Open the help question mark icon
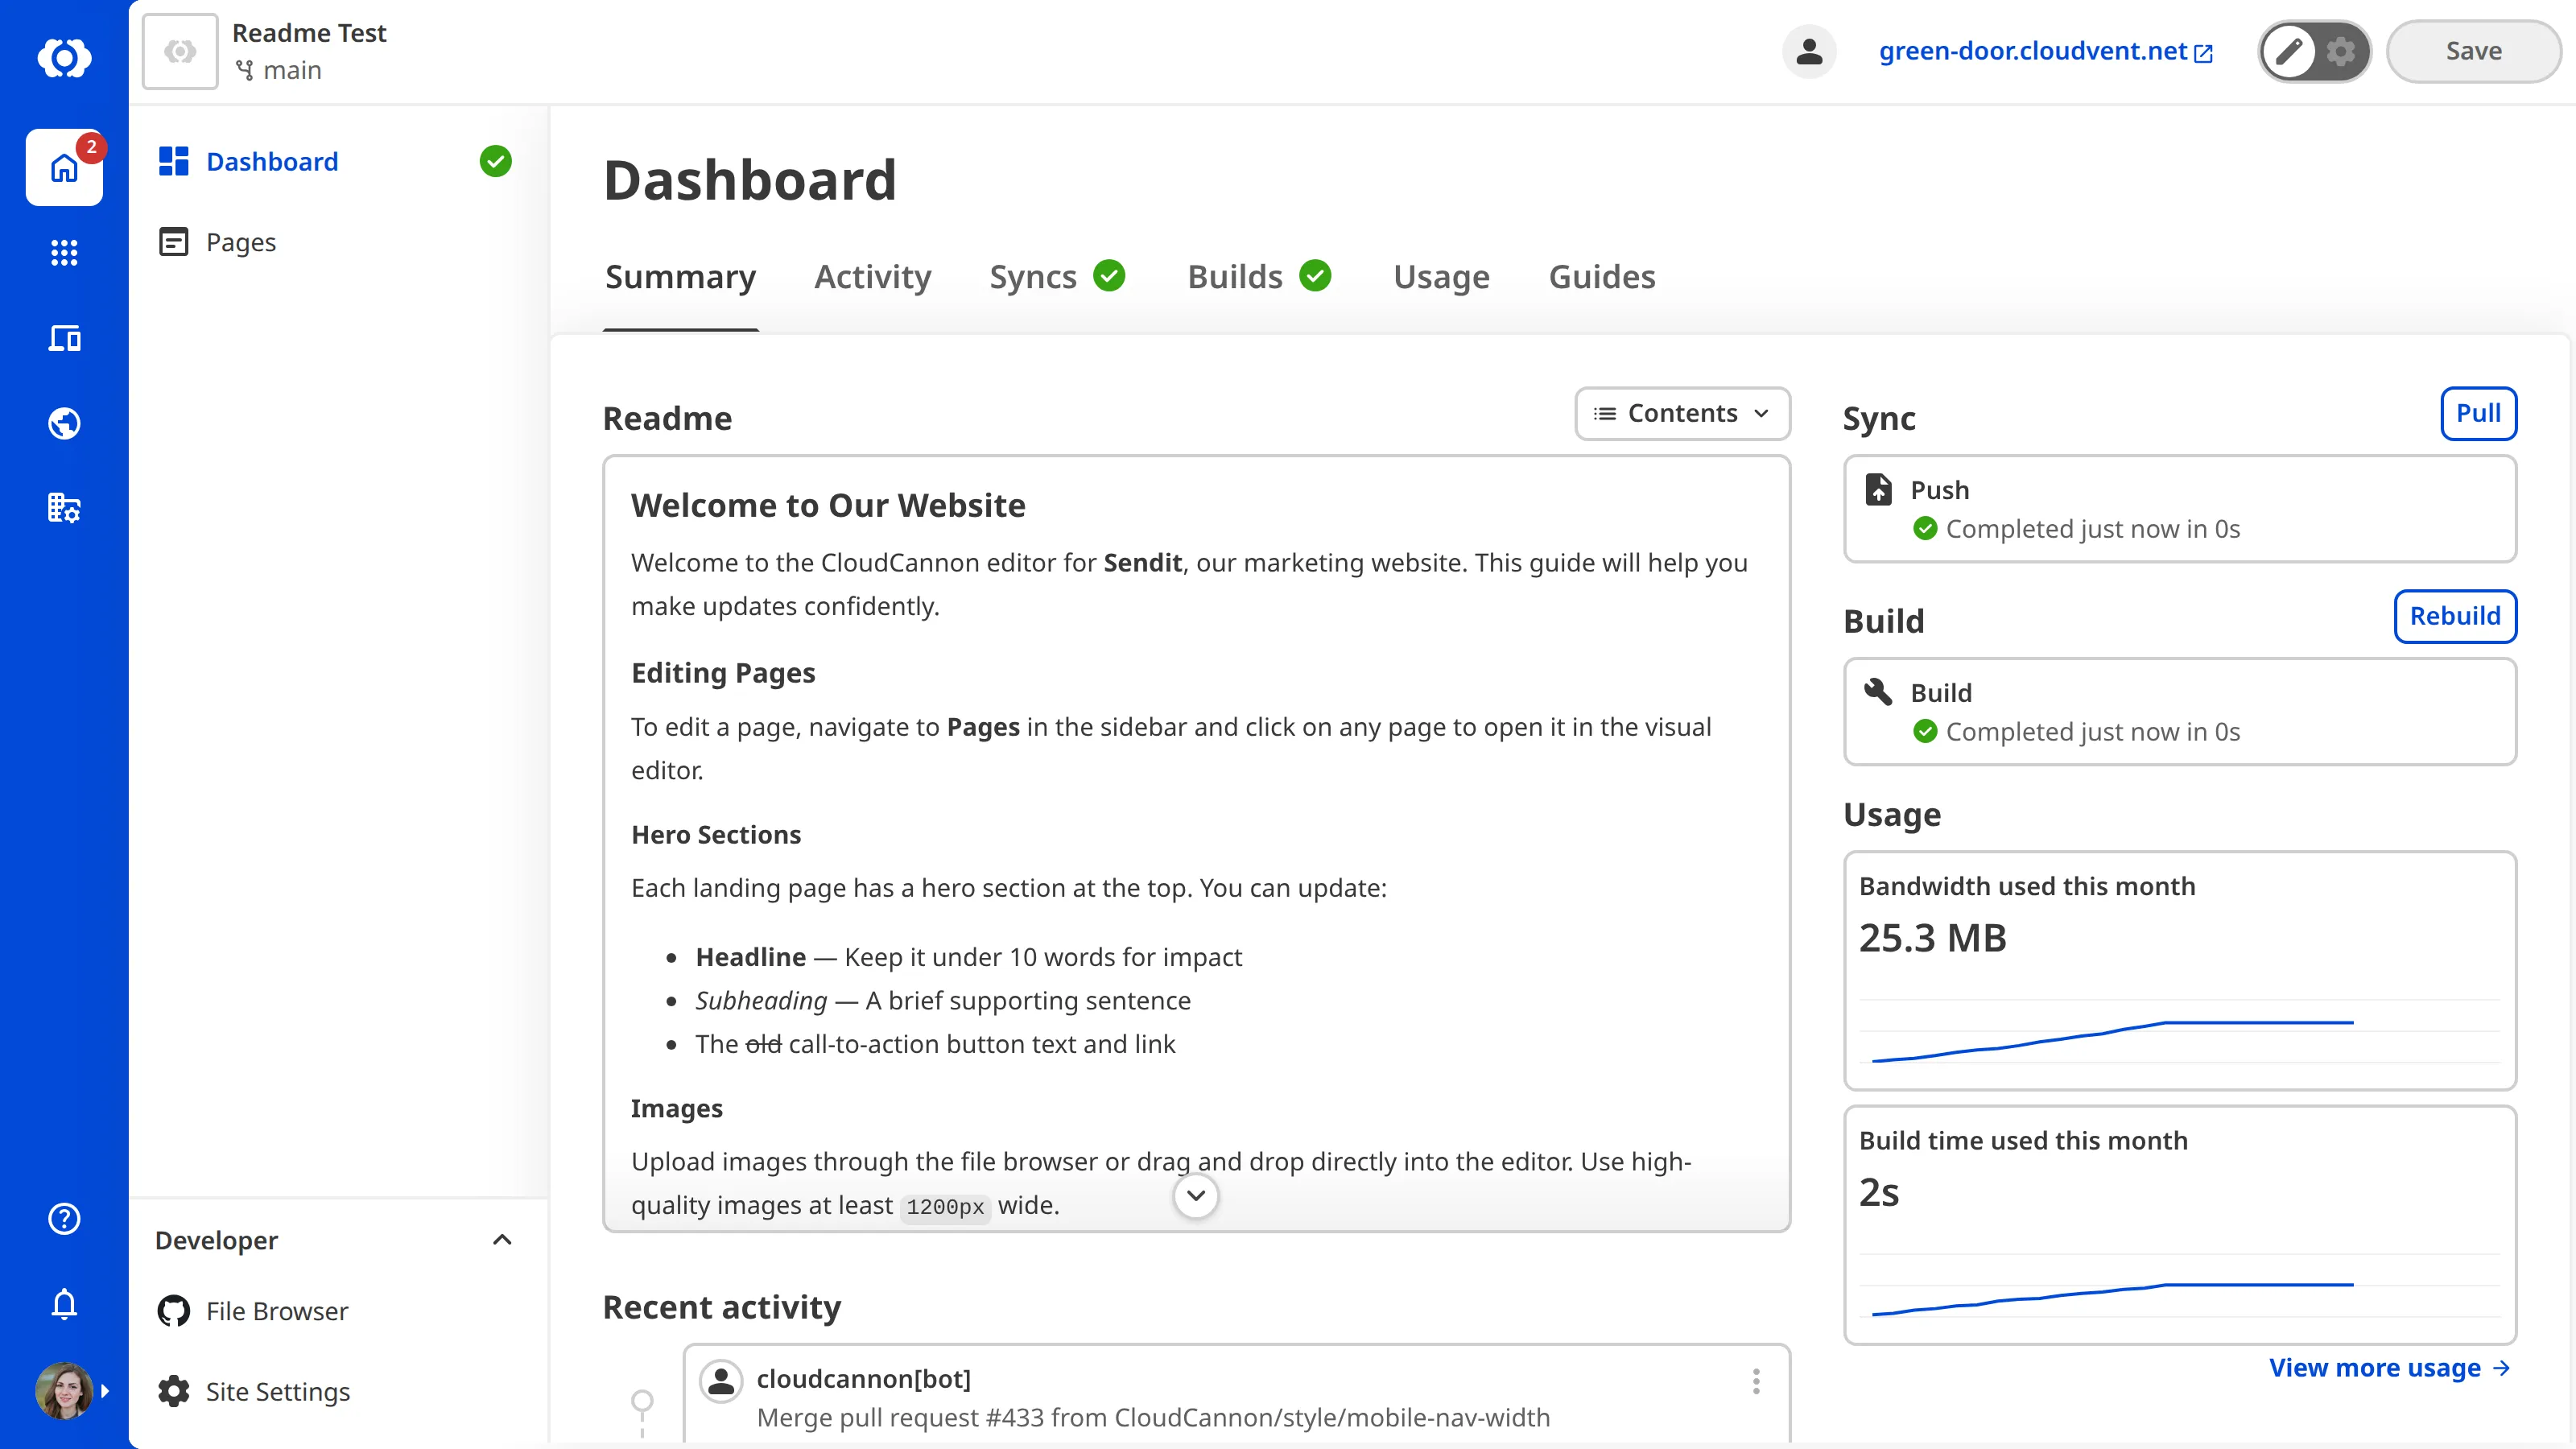The height and width of the screenshot is (1449, 2576). pos(64,1218)
